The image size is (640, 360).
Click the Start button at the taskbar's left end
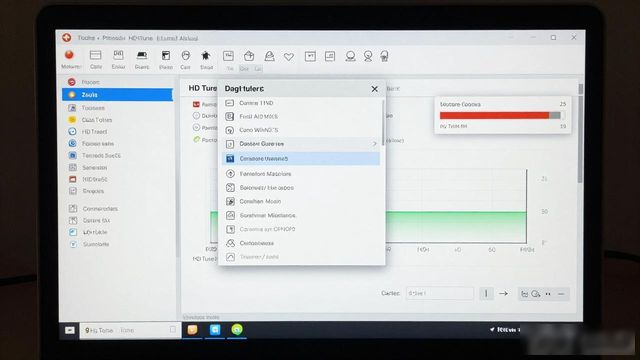coord(70,330)
